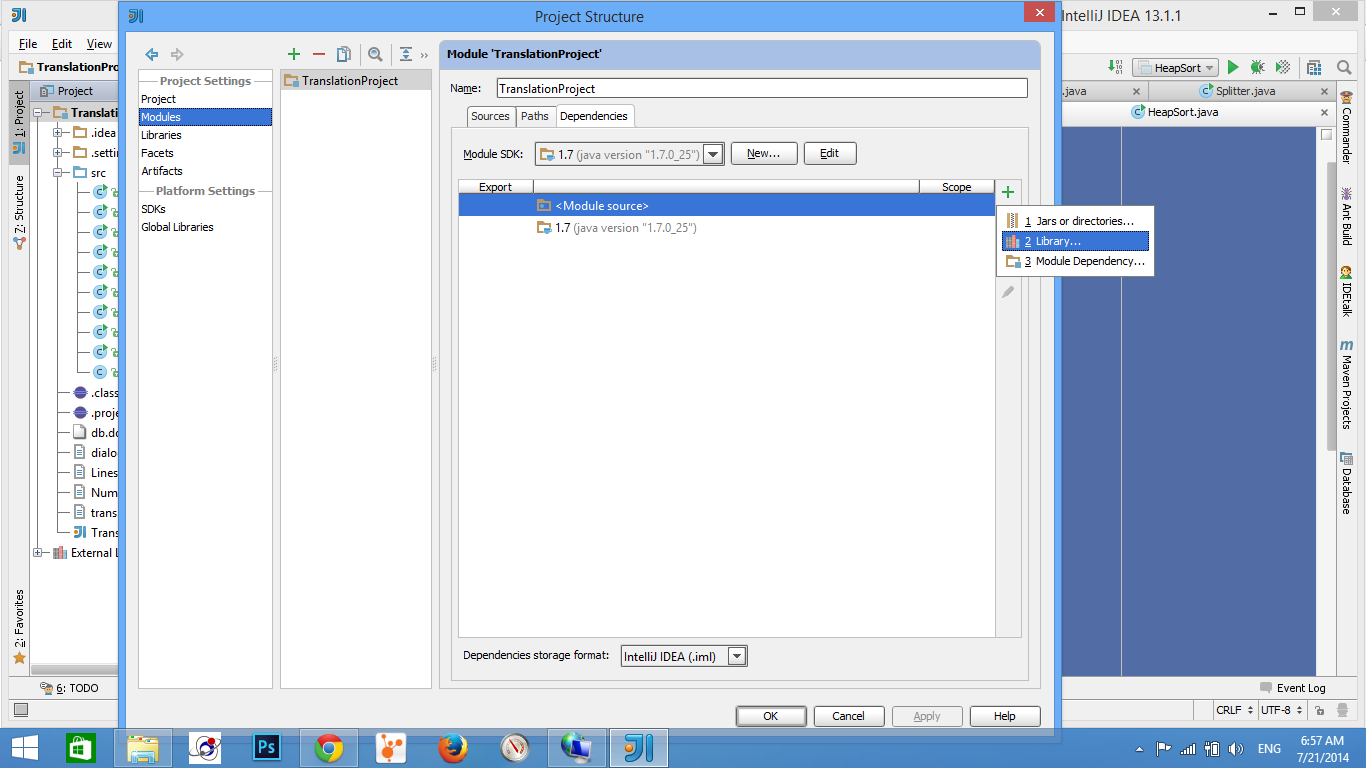Close the Splitter.java editor tab

point(1323,91)
